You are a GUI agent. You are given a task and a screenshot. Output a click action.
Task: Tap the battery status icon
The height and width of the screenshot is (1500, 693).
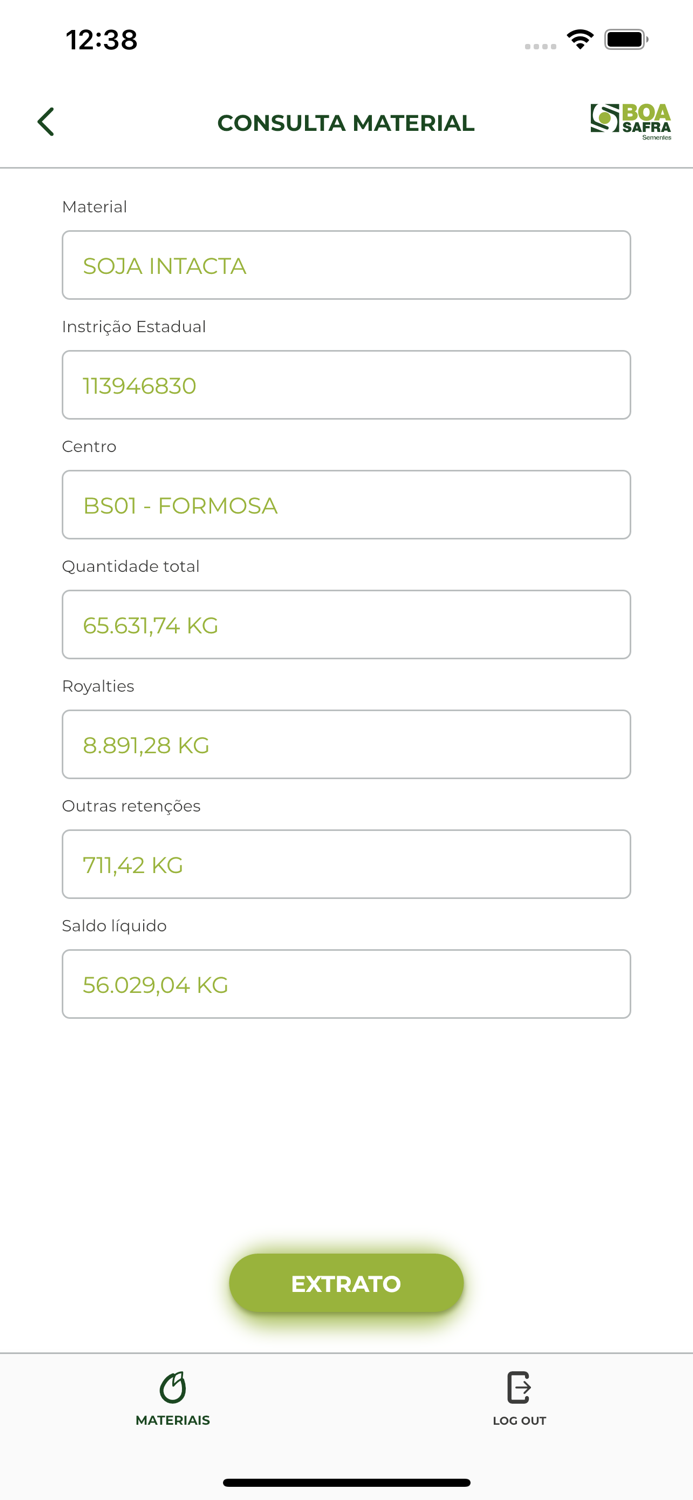(x=626, y=40)
